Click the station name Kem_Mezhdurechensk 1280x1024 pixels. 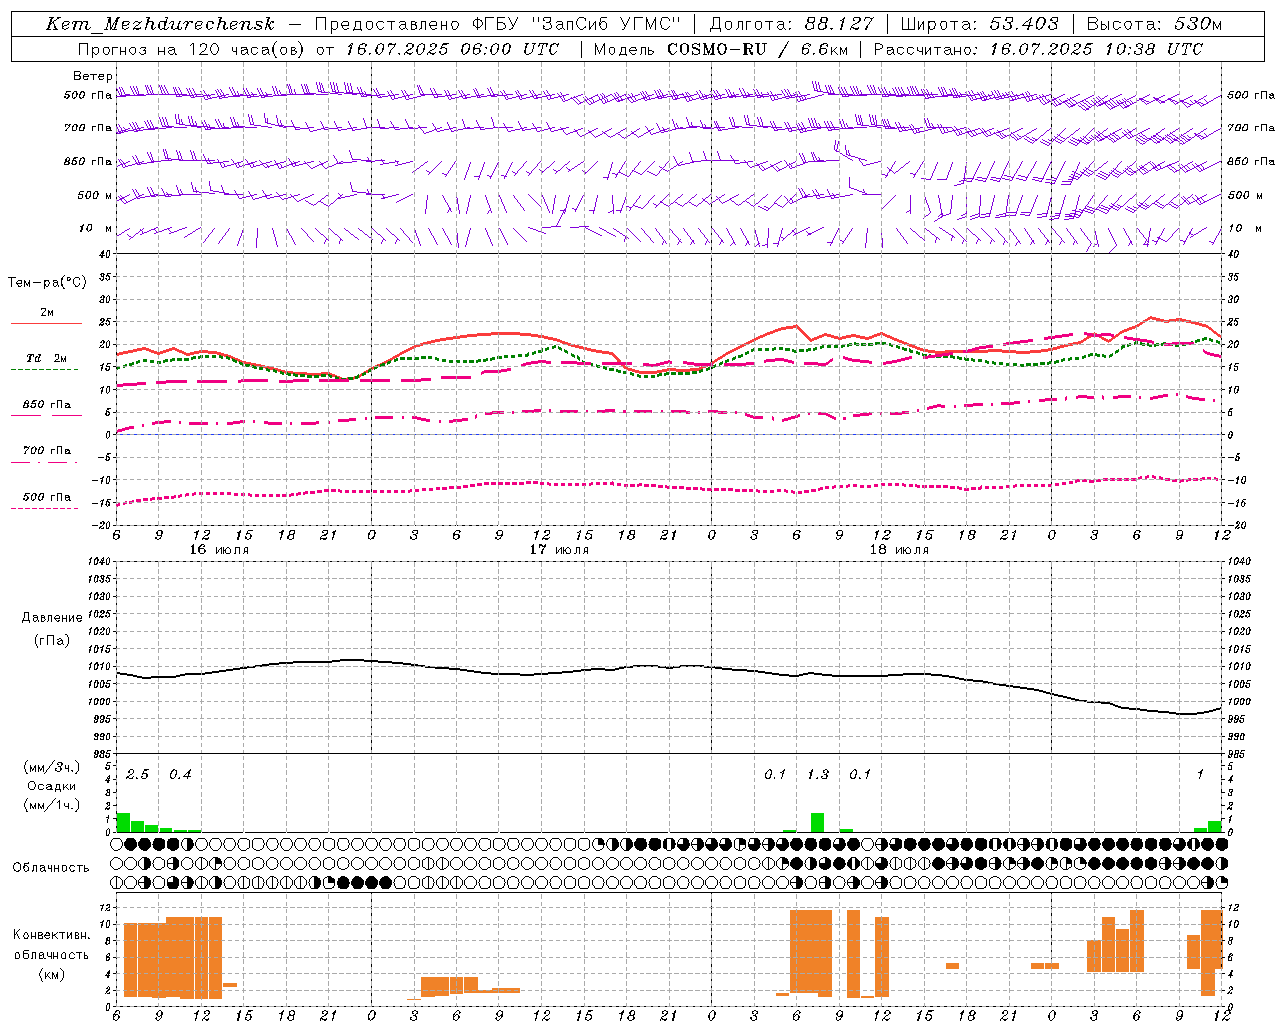tap(160, 24)
